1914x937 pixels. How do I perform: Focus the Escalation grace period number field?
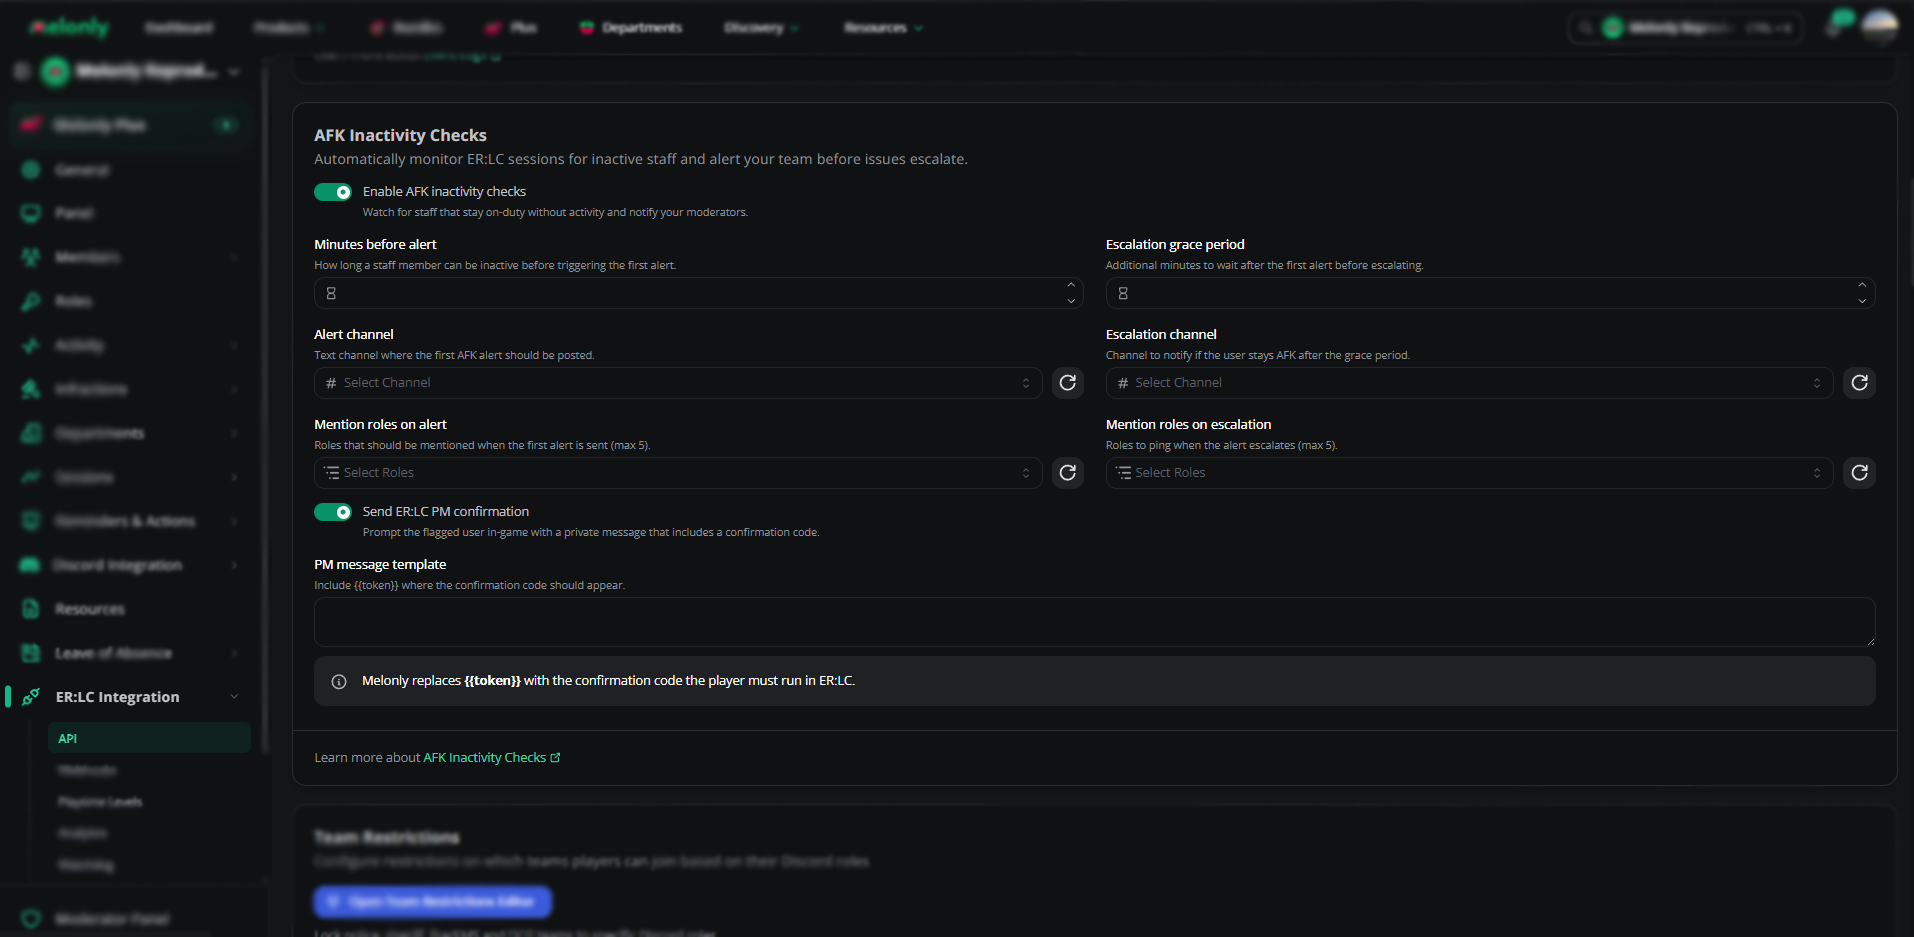pyautogui.click(x=1490, y=293)
